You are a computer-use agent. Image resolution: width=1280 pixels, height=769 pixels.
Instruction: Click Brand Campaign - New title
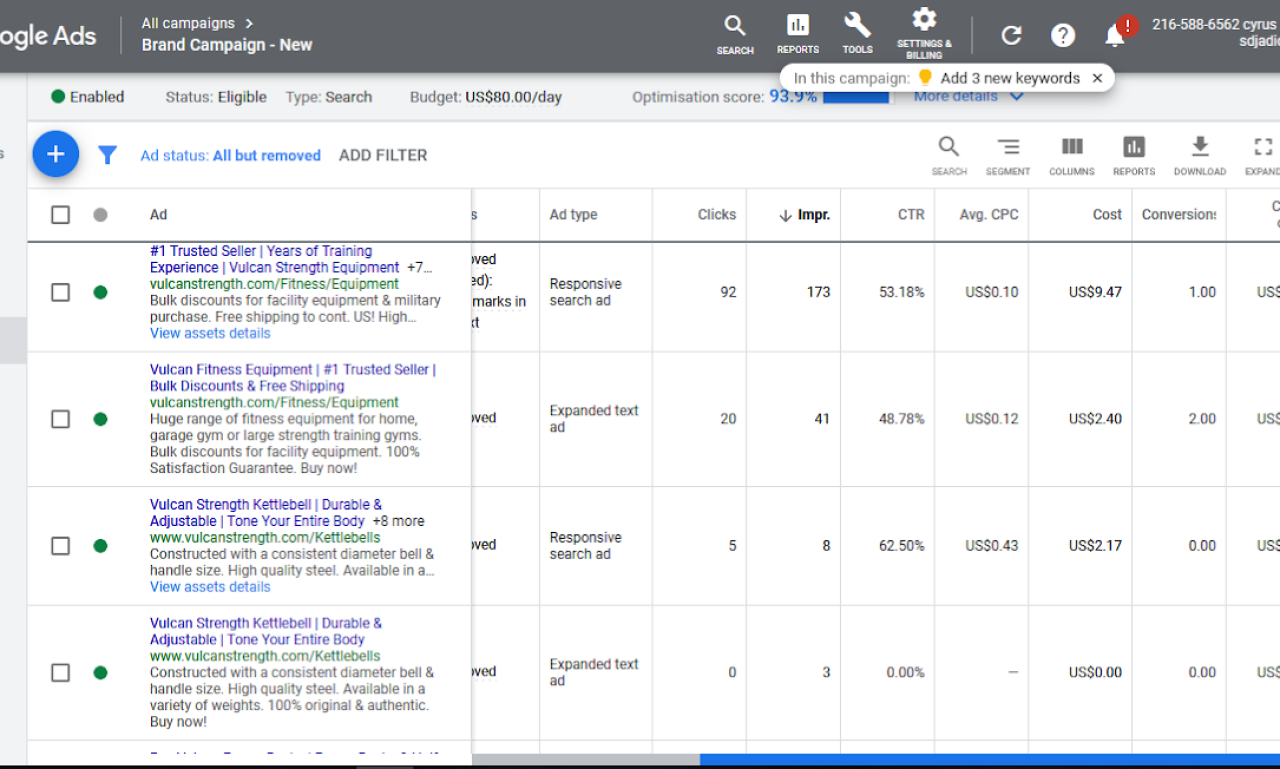[x=227, y=45]
